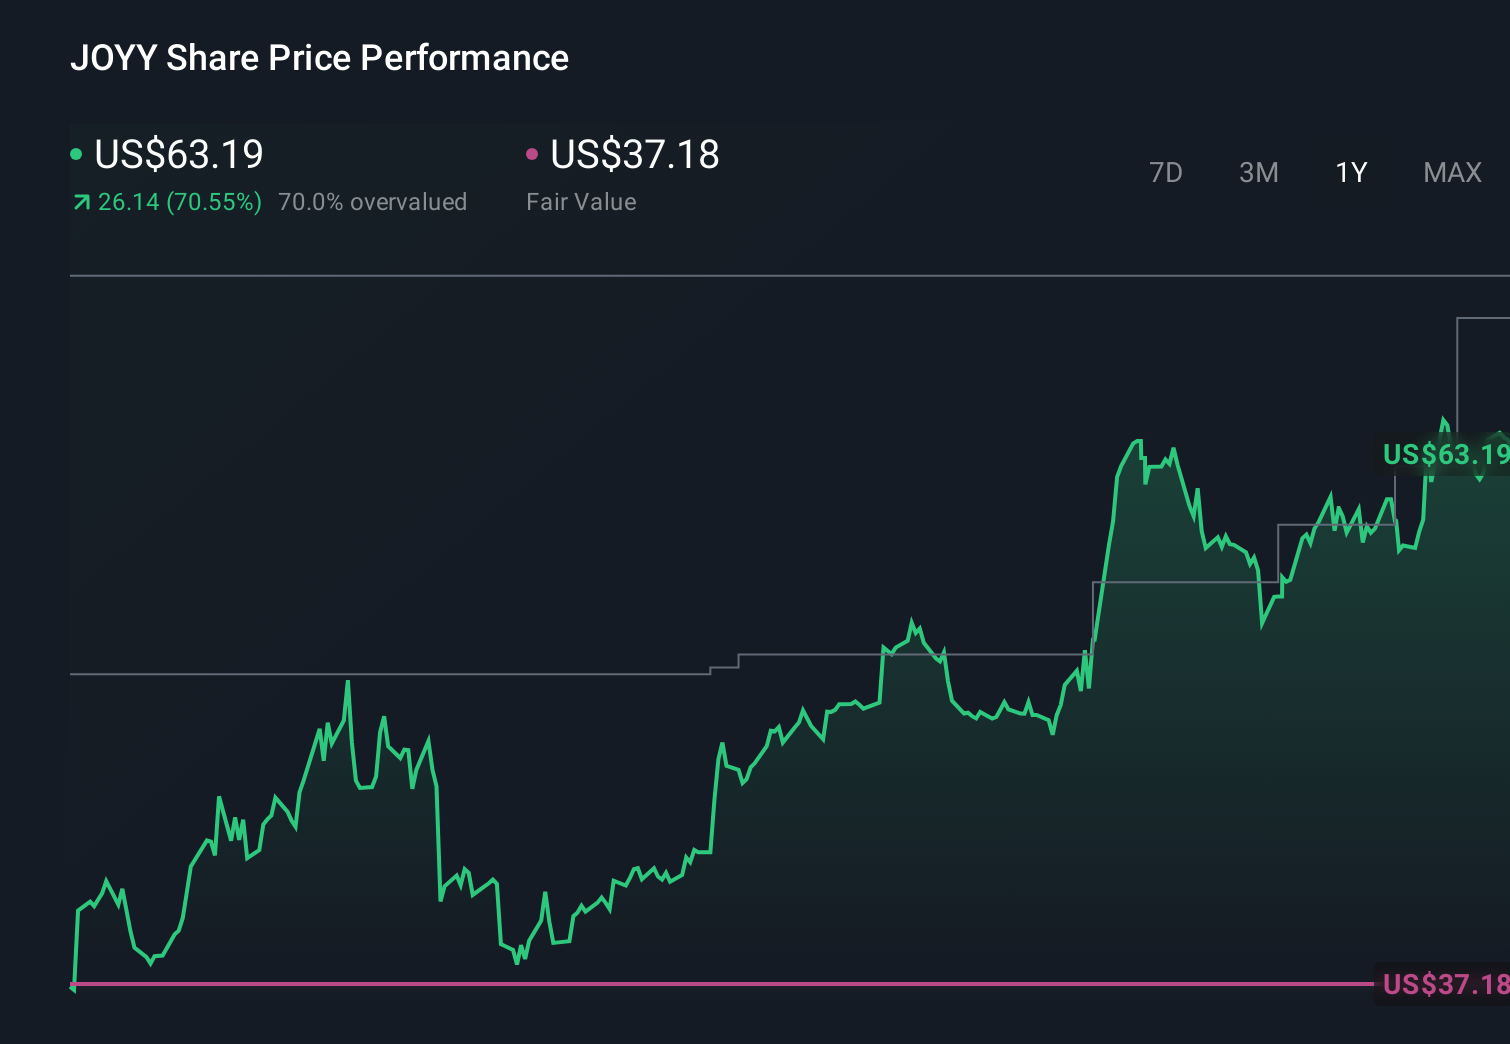The image size is (1510, 1044).
Task: Click the lowest dip on the price chart
Action: pyautogui.click(x=72, y=988)
